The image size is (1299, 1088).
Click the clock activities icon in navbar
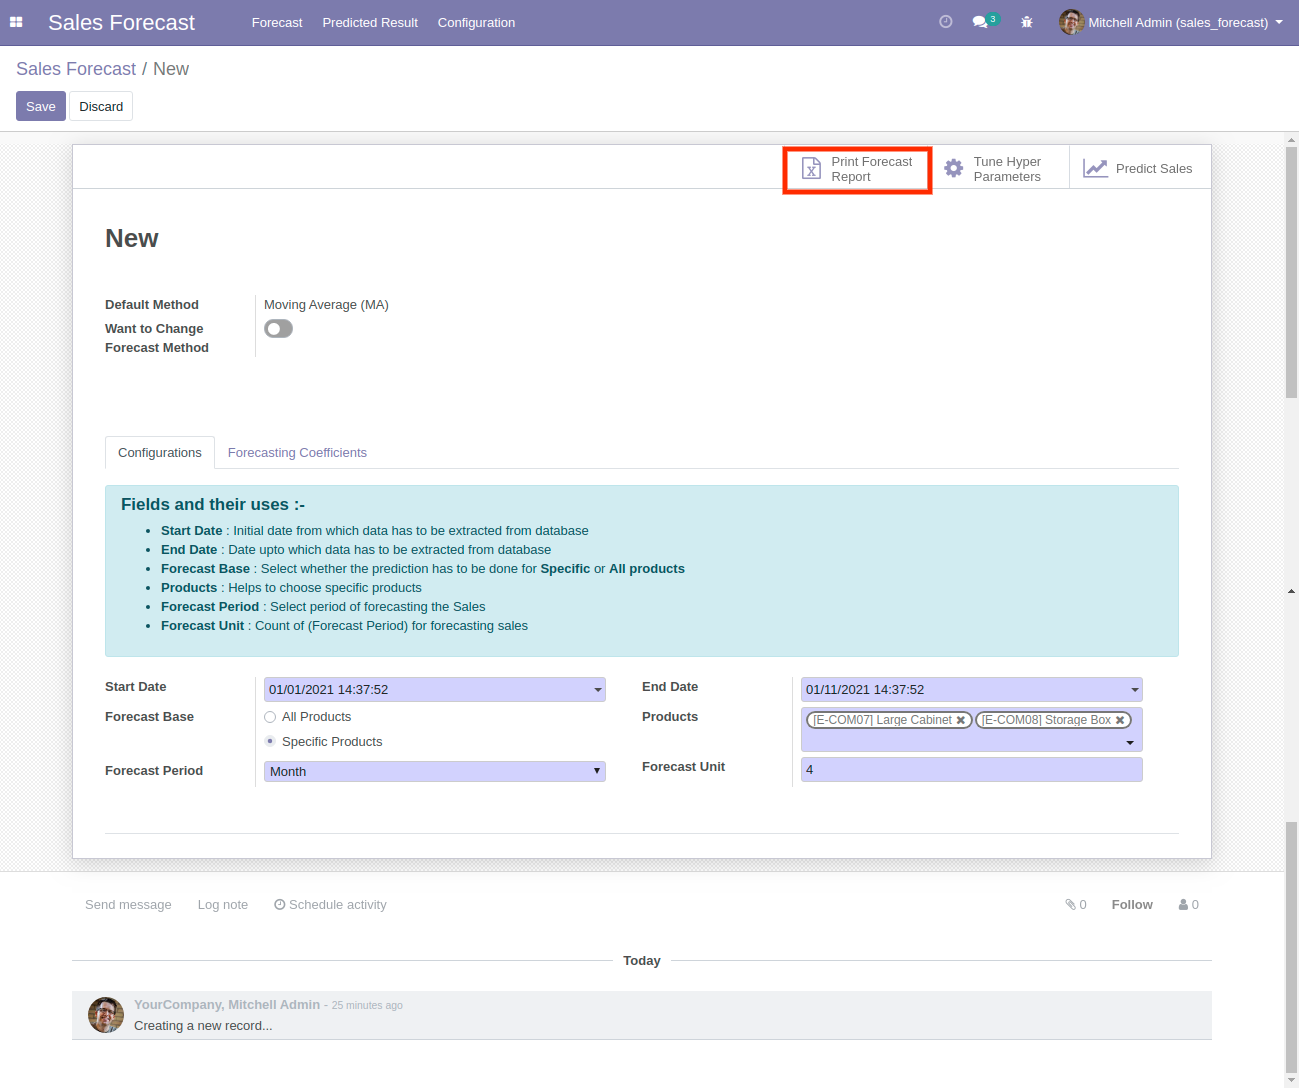(x=945, y=22)
